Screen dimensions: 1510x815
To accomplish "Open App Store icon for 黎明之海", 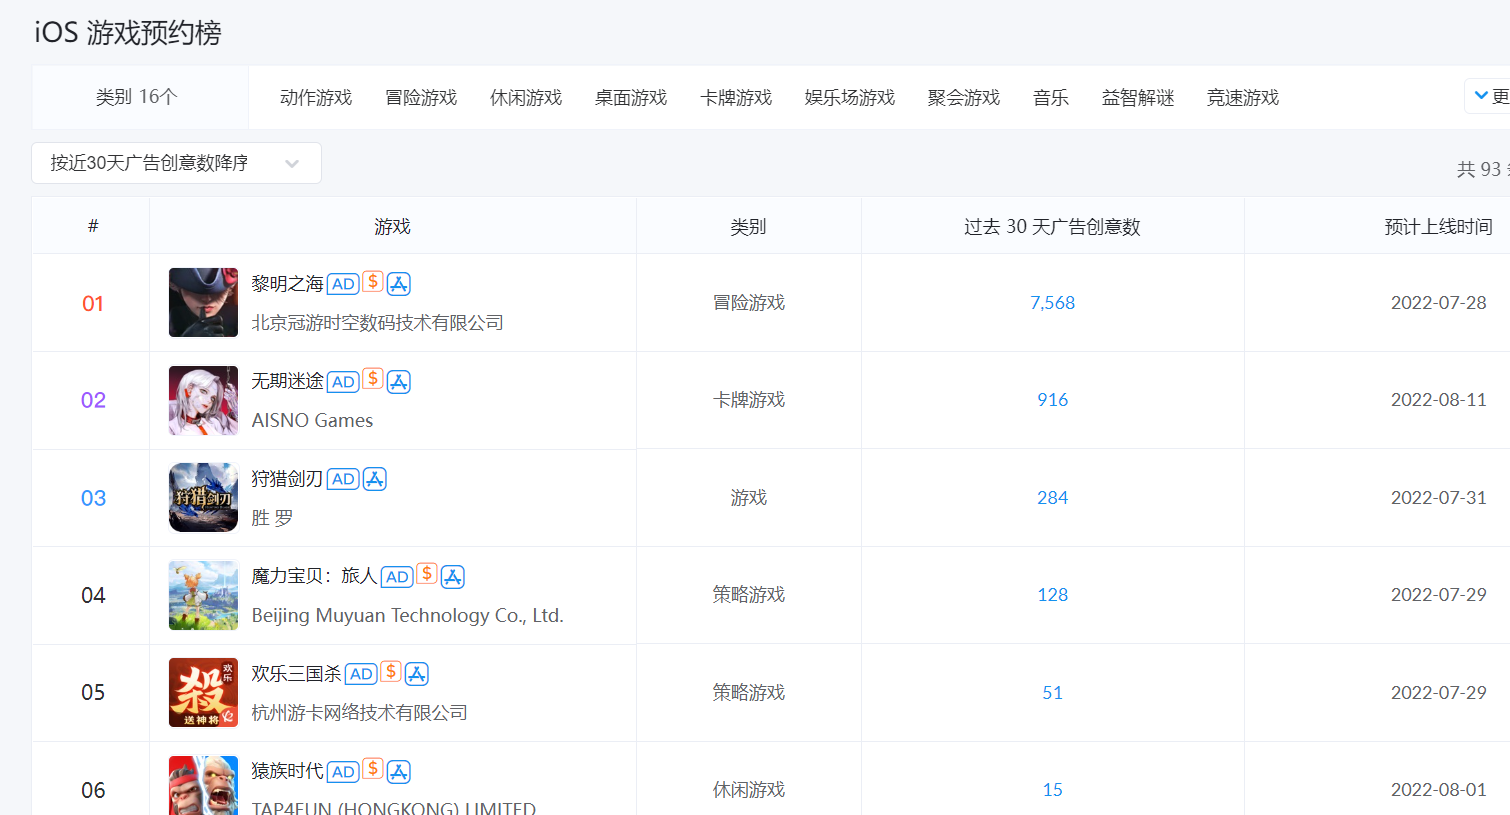I will point(399,284).
